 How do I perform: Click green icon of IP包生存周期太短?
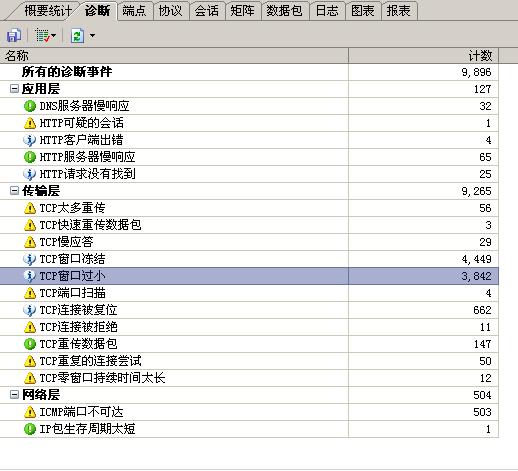30,429
